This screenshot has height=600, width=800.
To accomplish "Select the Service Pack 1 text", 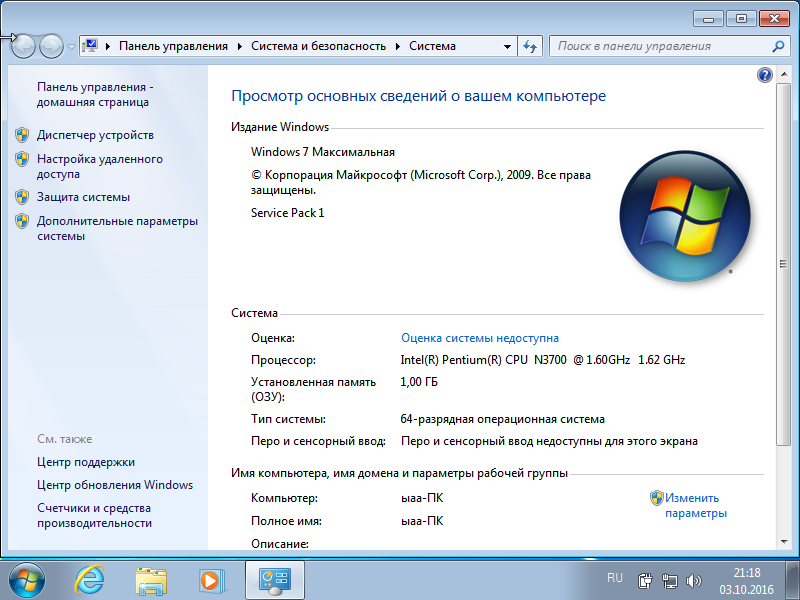I will point(287,213).
